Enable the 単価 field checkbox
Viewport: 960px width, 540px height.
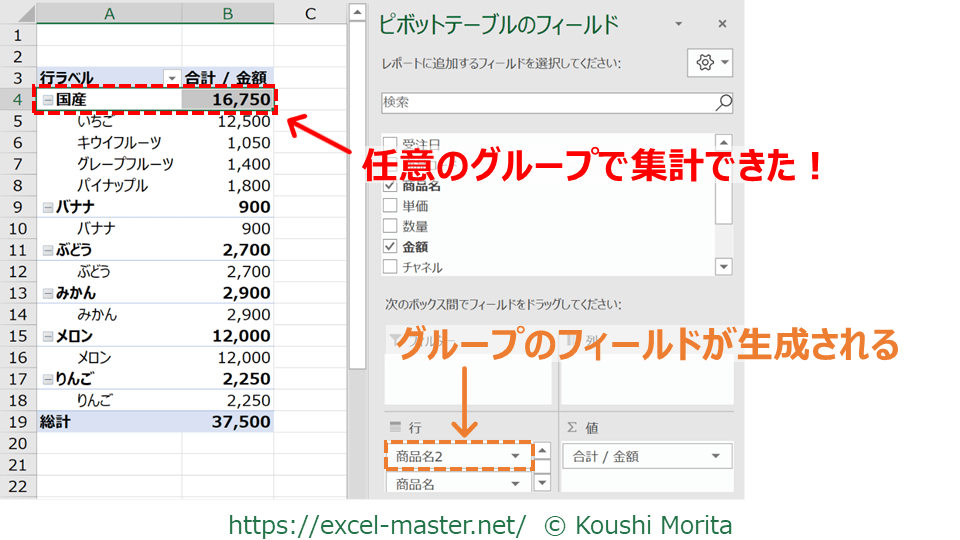tap(390, 205)
